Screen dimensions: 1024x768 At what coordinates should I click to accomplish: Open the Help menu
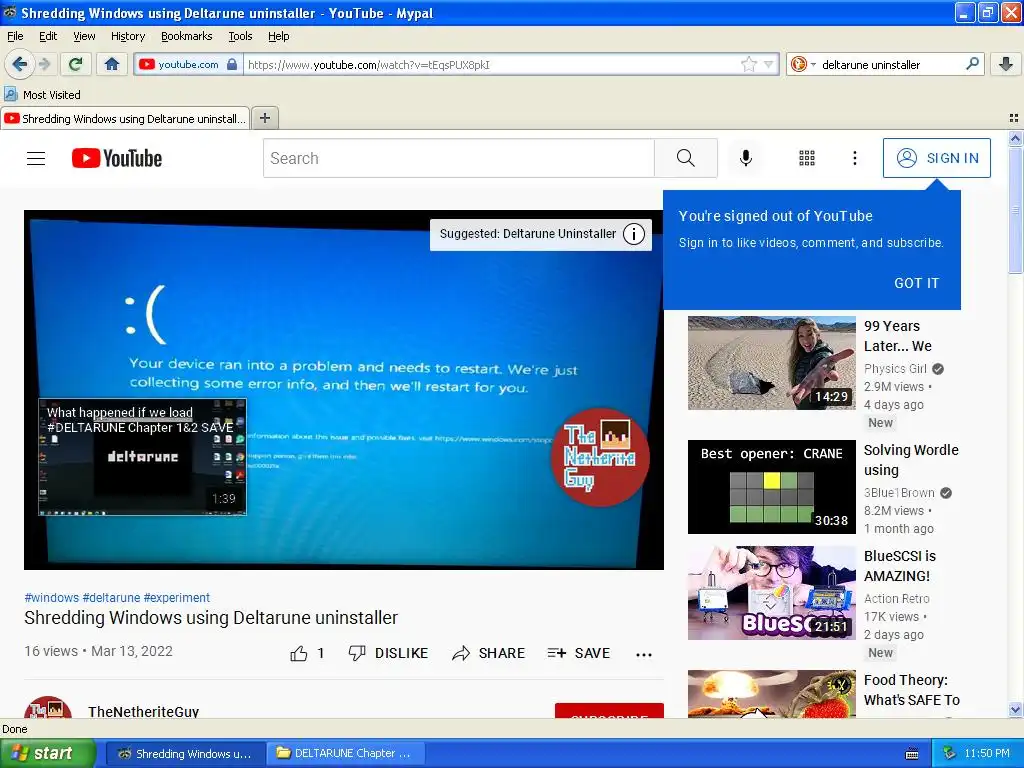[278, 36]
